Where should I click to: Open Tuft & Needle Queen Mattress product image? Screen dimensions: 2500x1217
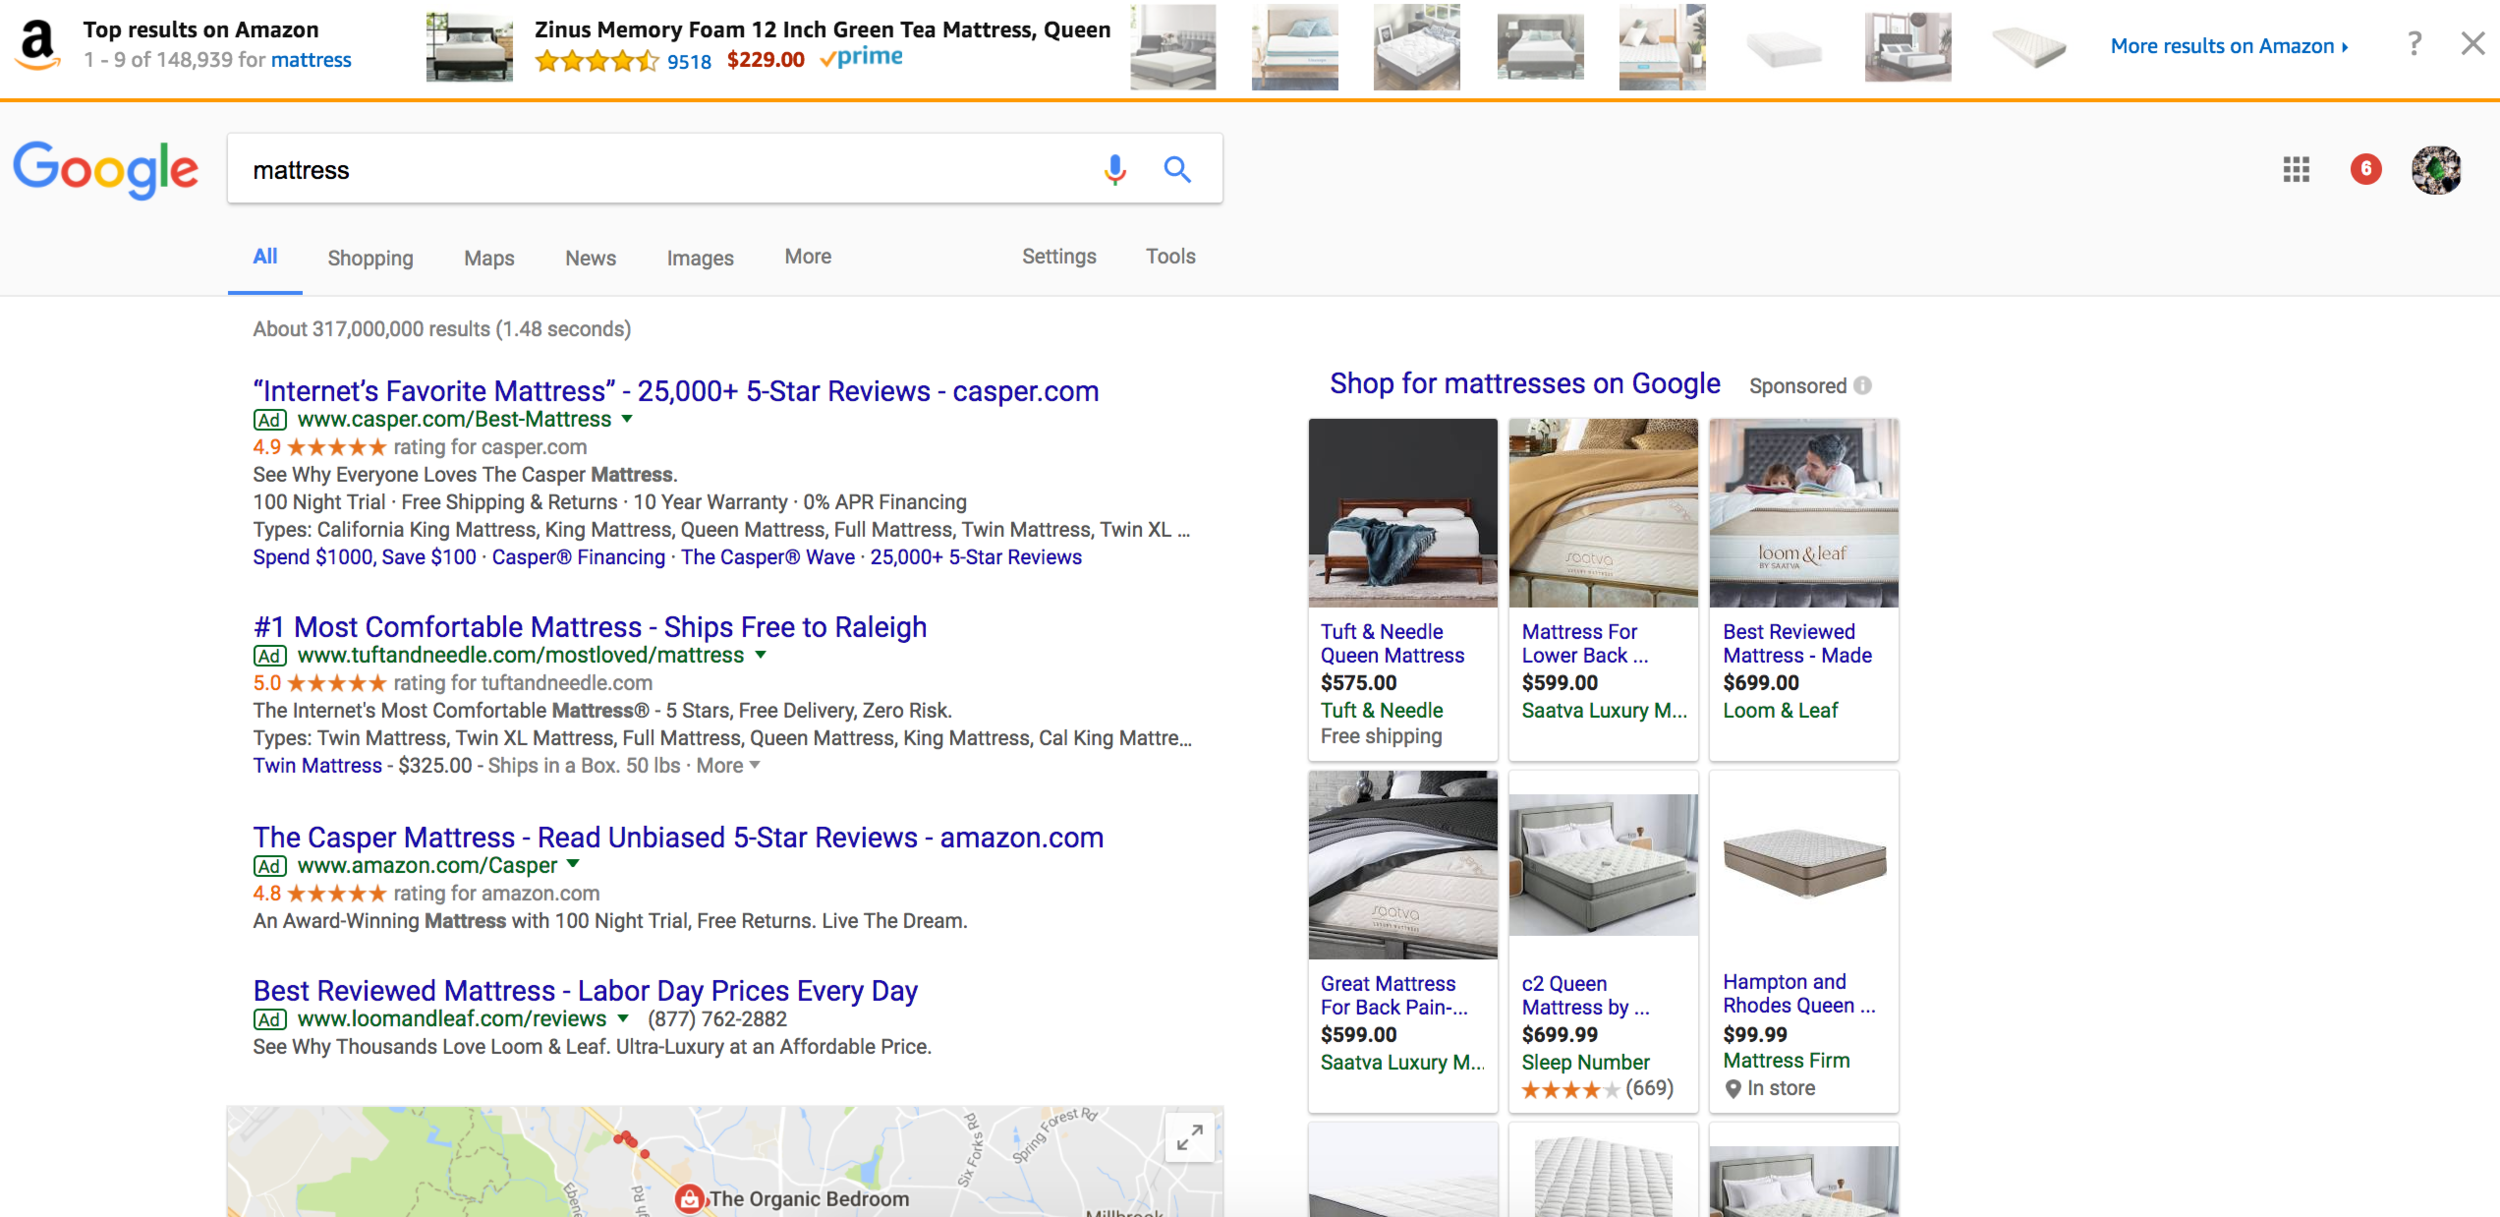point(1403,513)
